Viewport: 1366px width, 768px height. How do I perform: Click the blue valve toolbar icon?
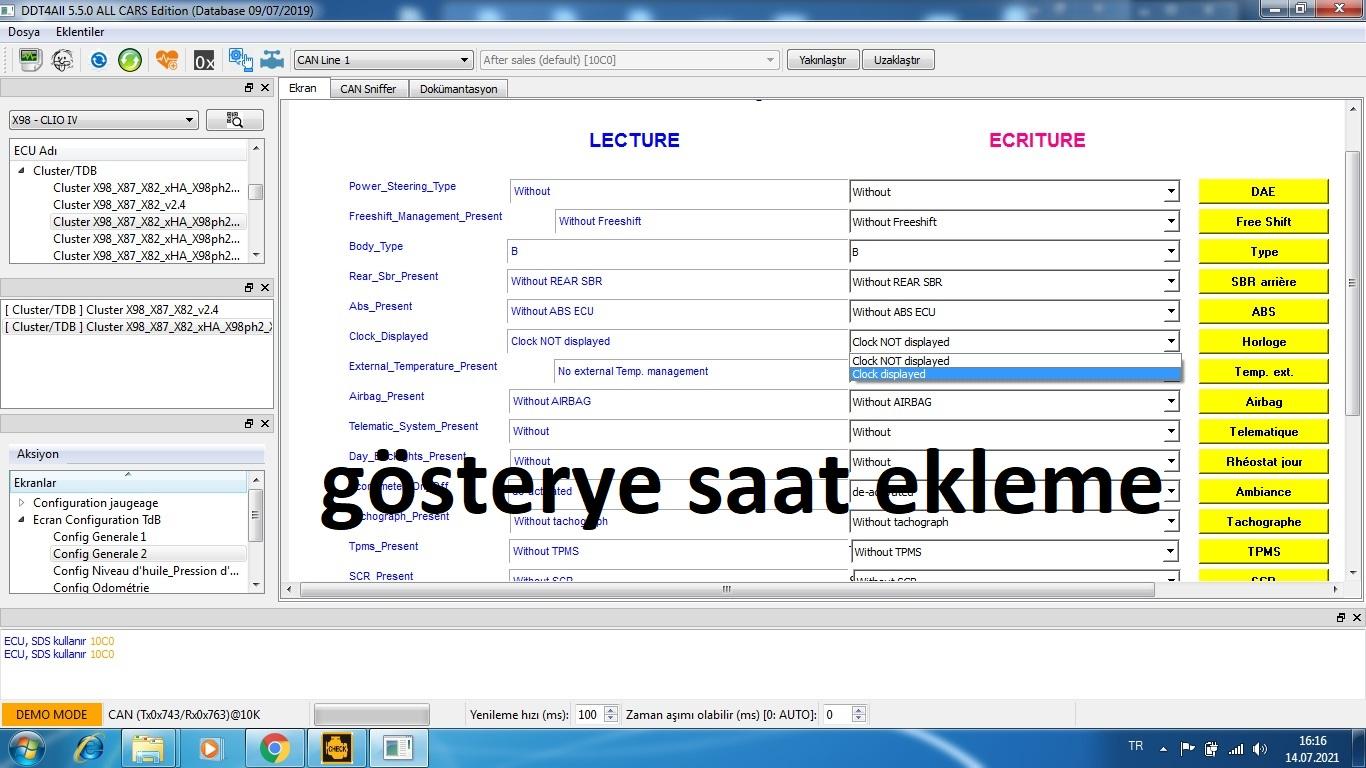(x=272, y=60)
